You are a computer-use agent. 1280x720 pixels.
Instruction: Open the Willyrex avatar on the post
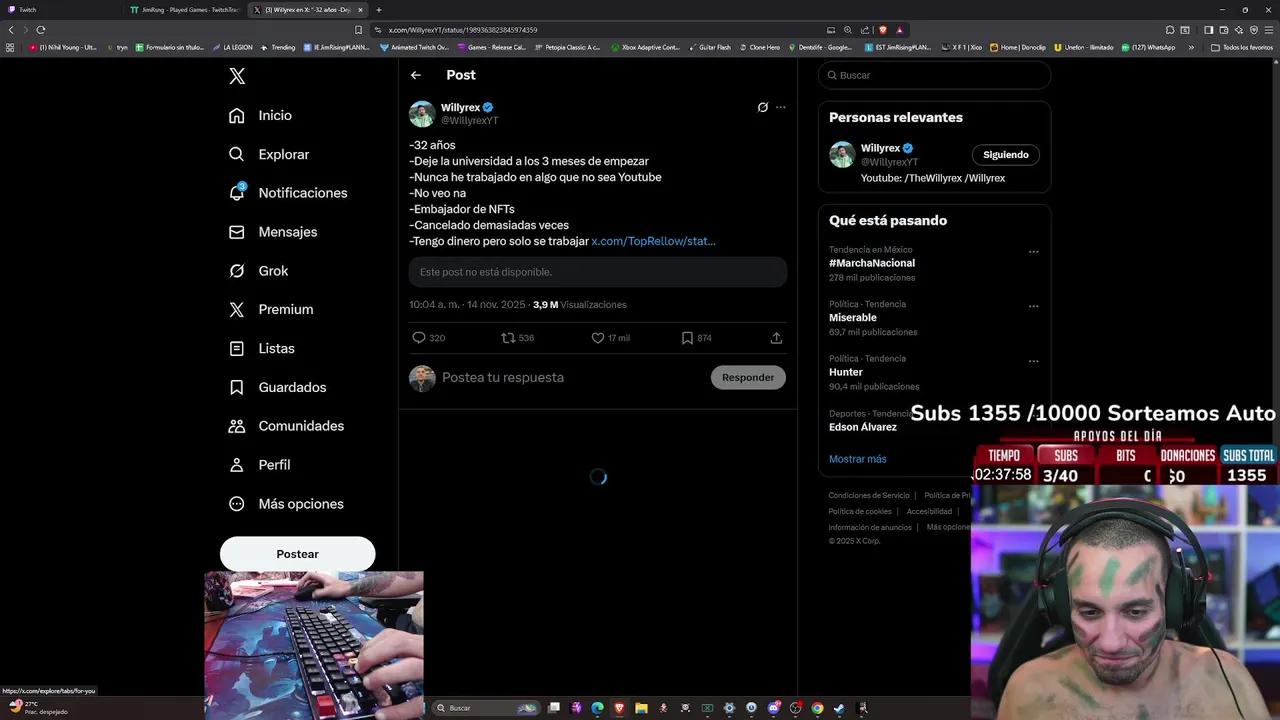[x=422, y=114]
